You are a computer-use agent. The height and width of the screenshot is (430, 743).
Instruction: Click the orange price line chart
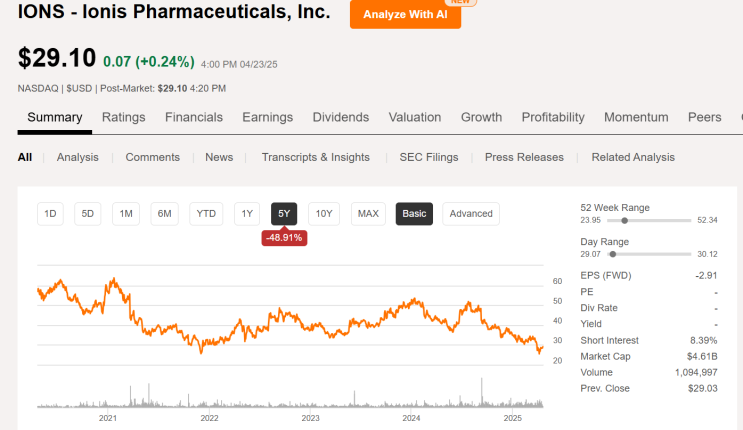(300, 322)
